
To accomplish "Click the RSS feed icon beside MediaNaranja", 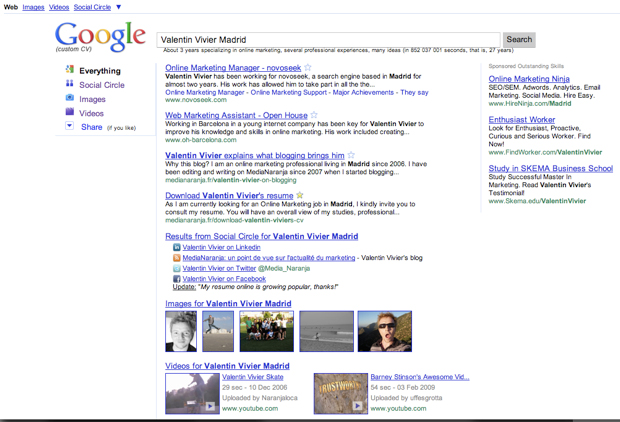I will point(177,258).
